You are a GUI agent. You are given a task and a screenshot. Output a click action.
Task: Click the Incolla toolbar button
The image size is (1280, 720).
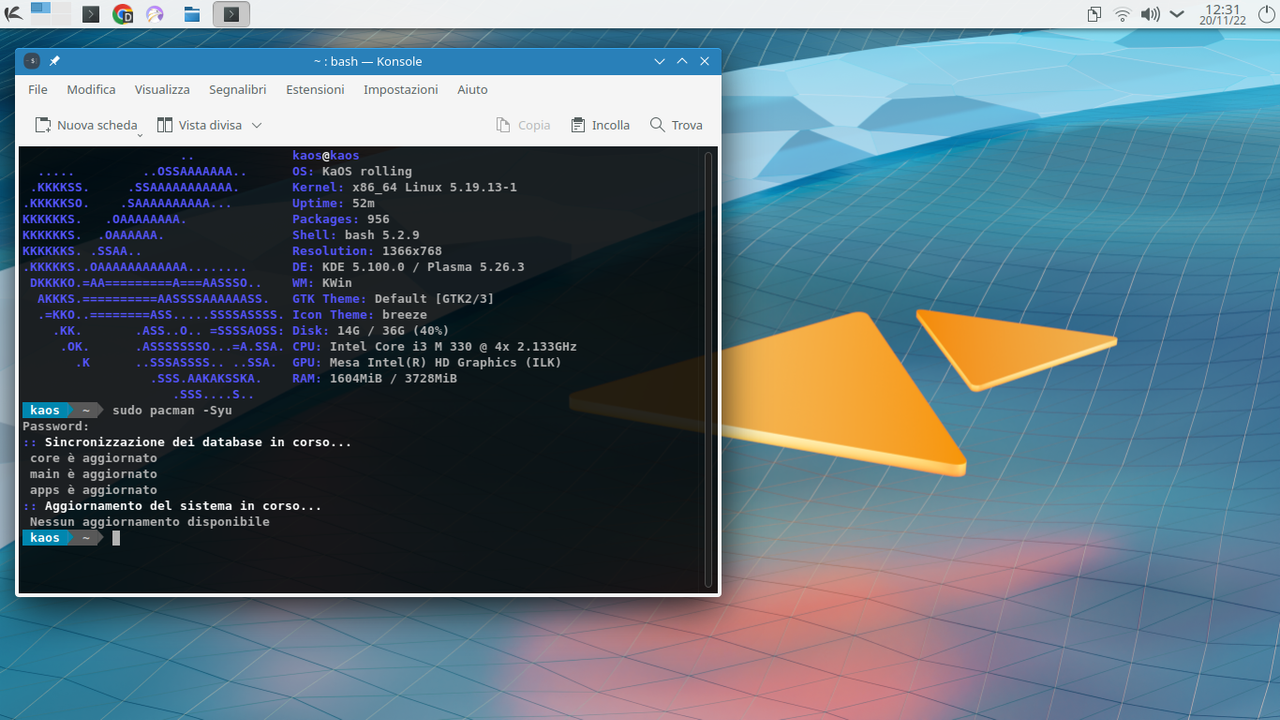pyautogui.click(x=600, y=125)
